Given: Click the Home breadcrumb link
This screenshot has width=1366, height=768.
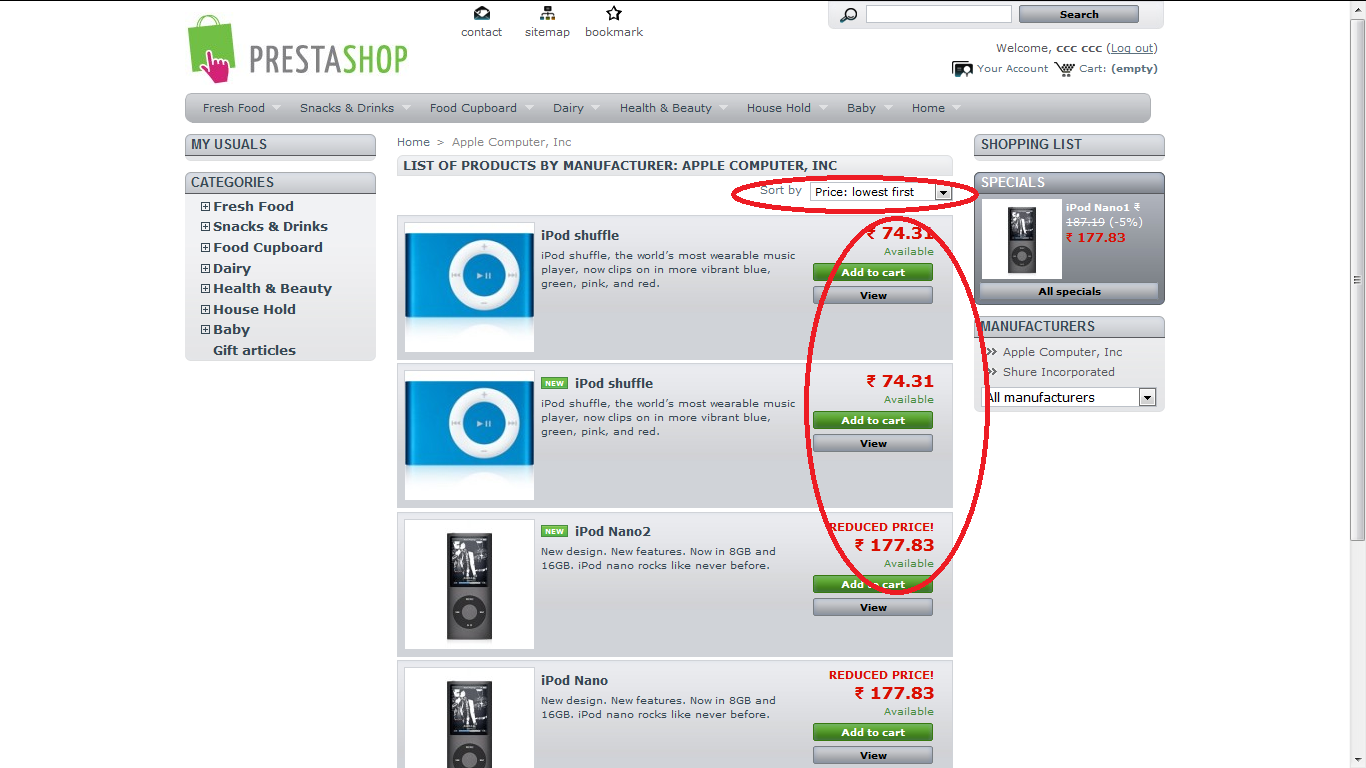Looking at the screenshot, I should [x=413, y=142].
